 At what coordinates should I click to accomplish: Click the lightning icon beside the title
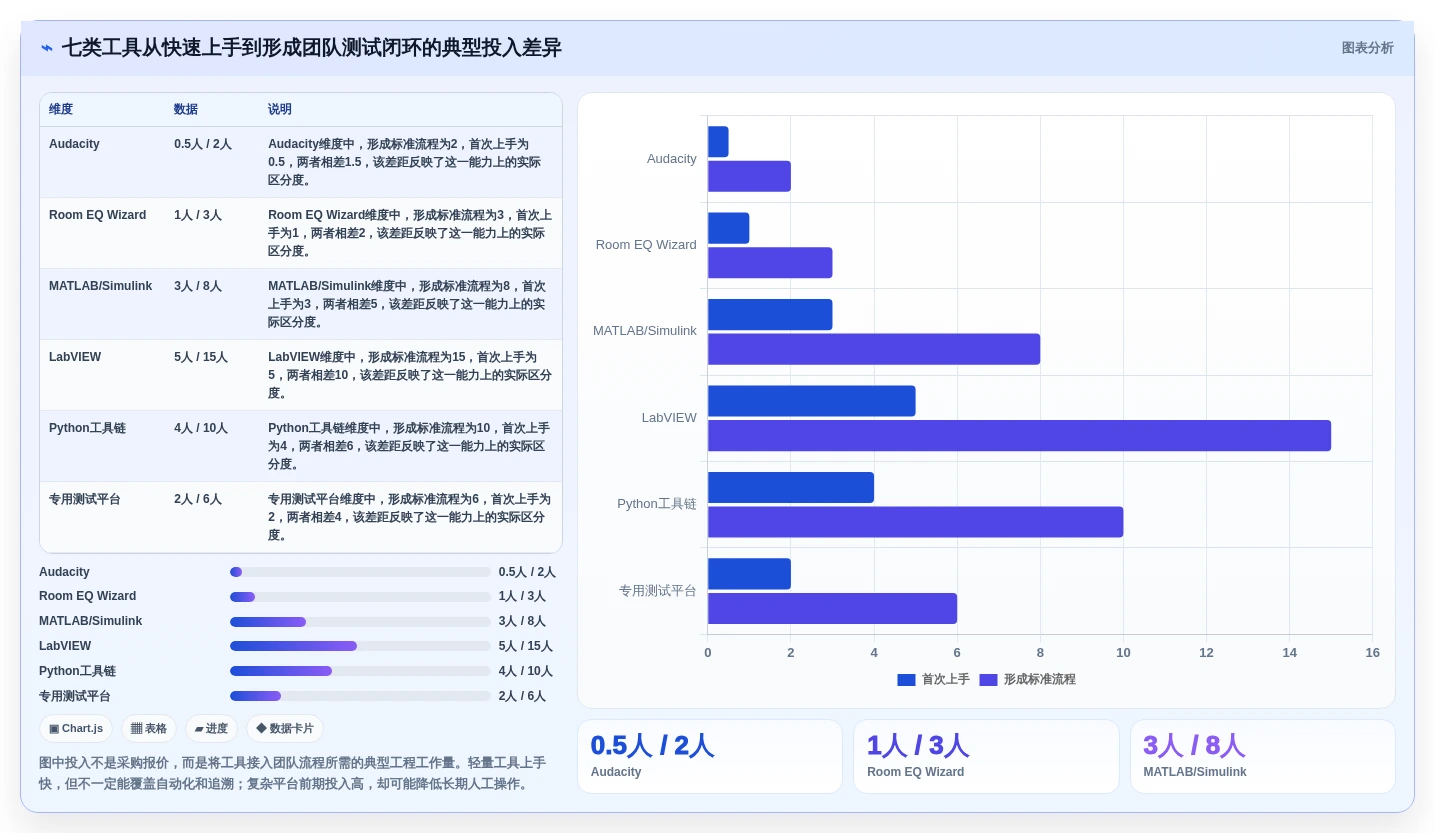(47, 48)
